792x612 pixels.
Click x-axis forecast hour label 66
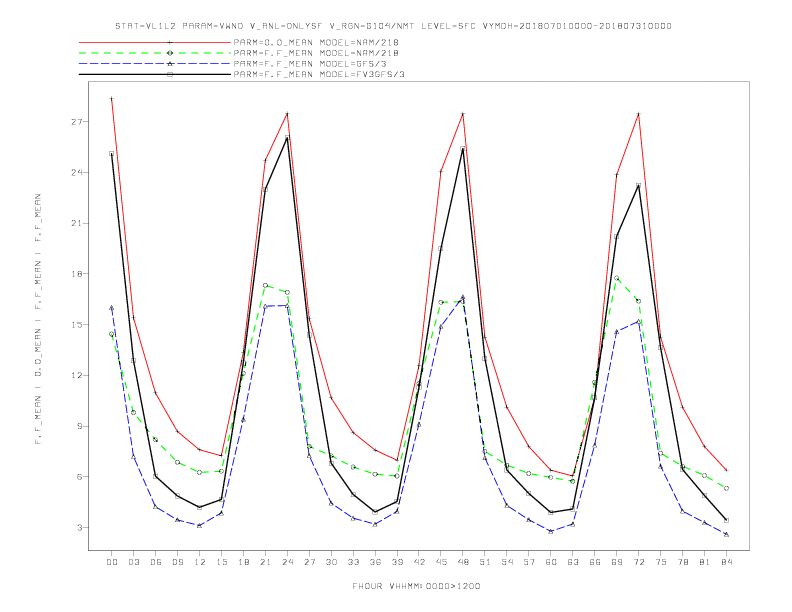(x=595, y=562)
